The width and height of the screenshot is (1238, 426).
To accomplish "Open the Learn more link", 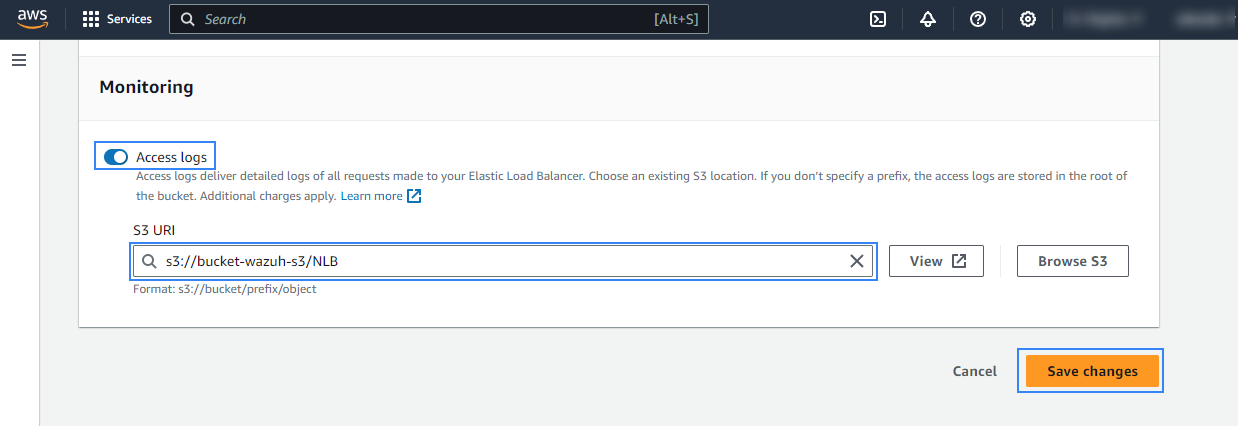I will [x=371, y=196].
